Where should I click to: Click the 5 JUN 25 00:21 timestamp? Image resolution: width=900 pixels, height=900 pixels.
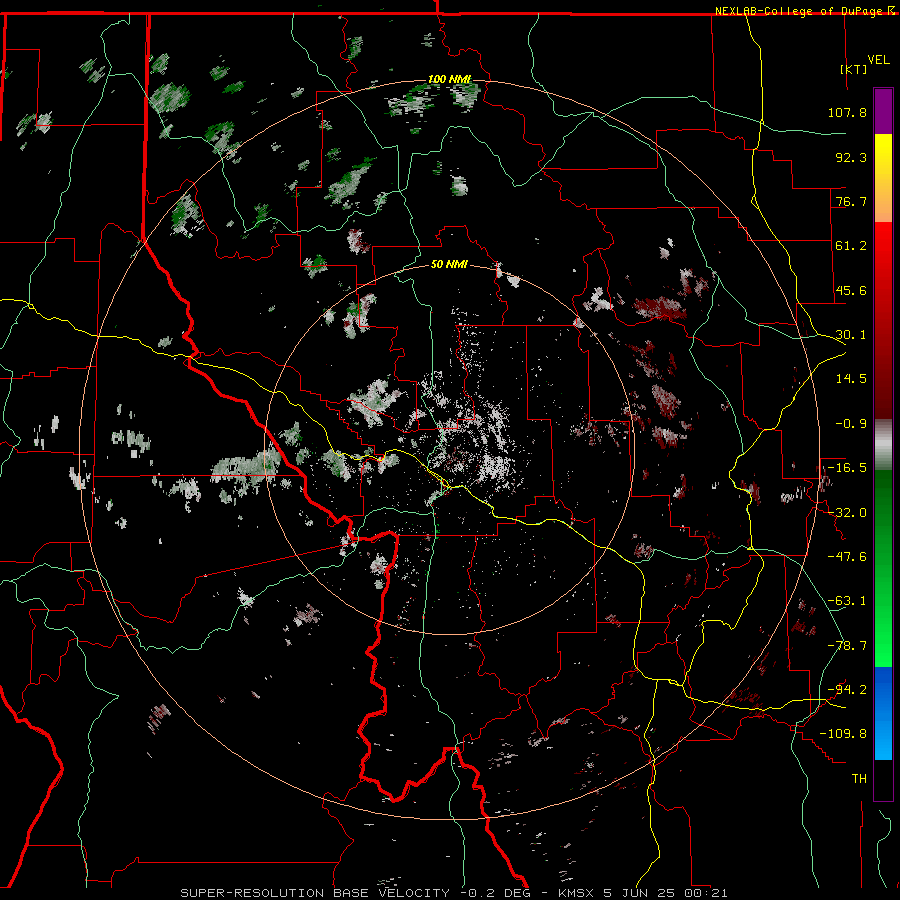[666, 893]
